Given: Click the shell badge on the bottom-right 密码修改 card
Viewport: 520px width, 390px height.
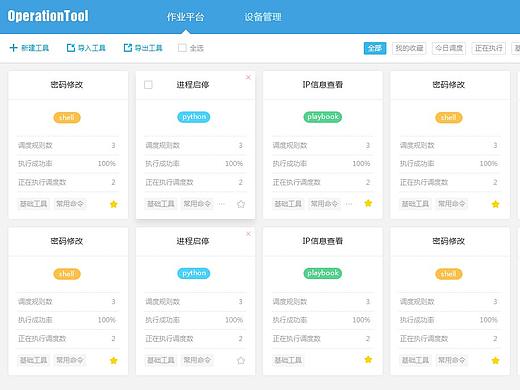Looking at the screenshot, I should 449,274.
